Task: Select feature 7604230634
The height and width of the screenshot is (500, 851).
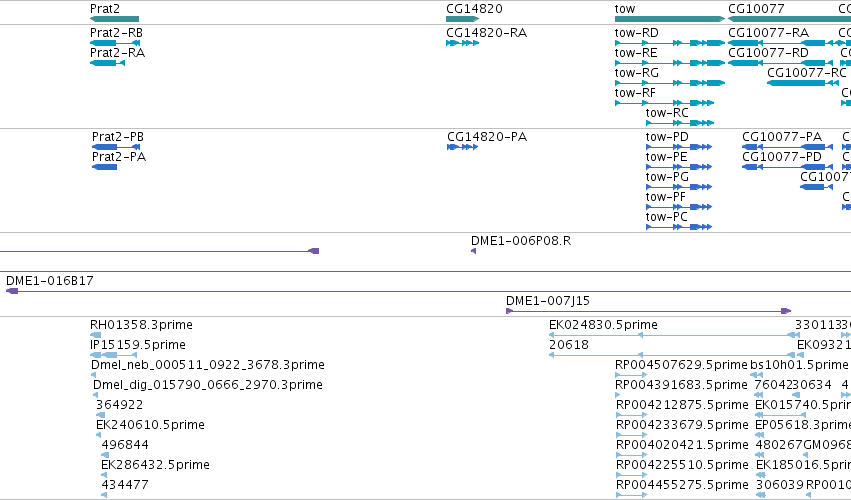Action: pos(793,385)
